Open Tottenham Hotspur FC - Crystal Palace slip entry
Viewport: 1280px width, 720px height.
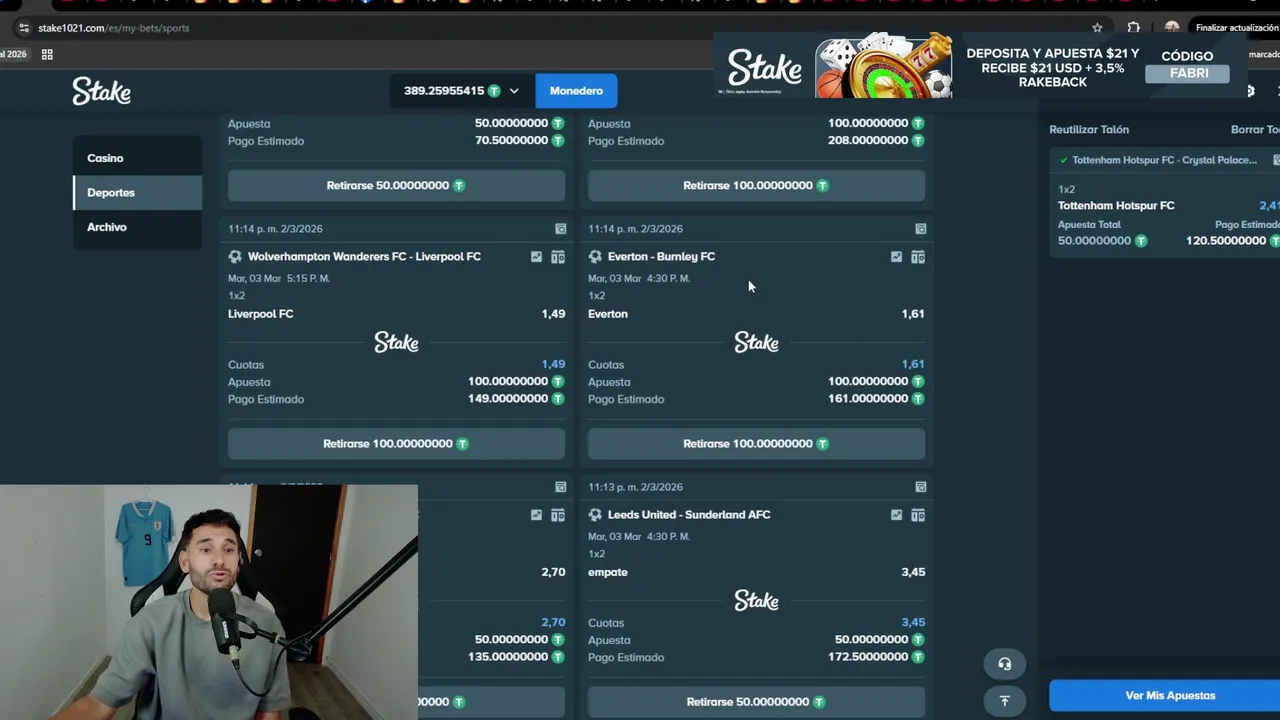pyautogui.click(x=1165, y=160)
